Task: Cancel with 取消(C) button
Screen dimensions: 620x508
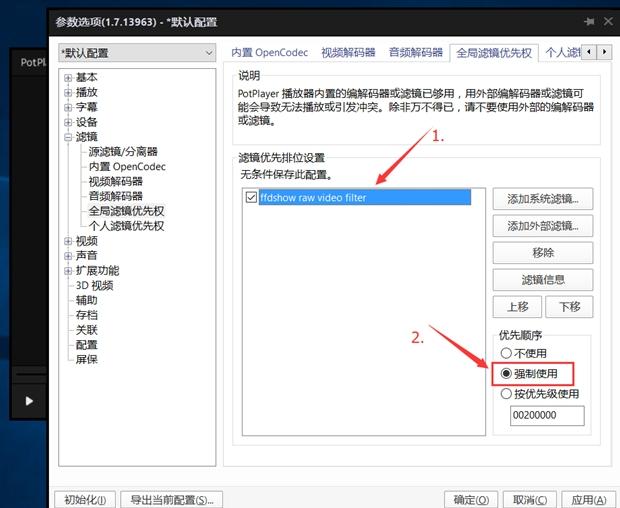Action: 530,500
